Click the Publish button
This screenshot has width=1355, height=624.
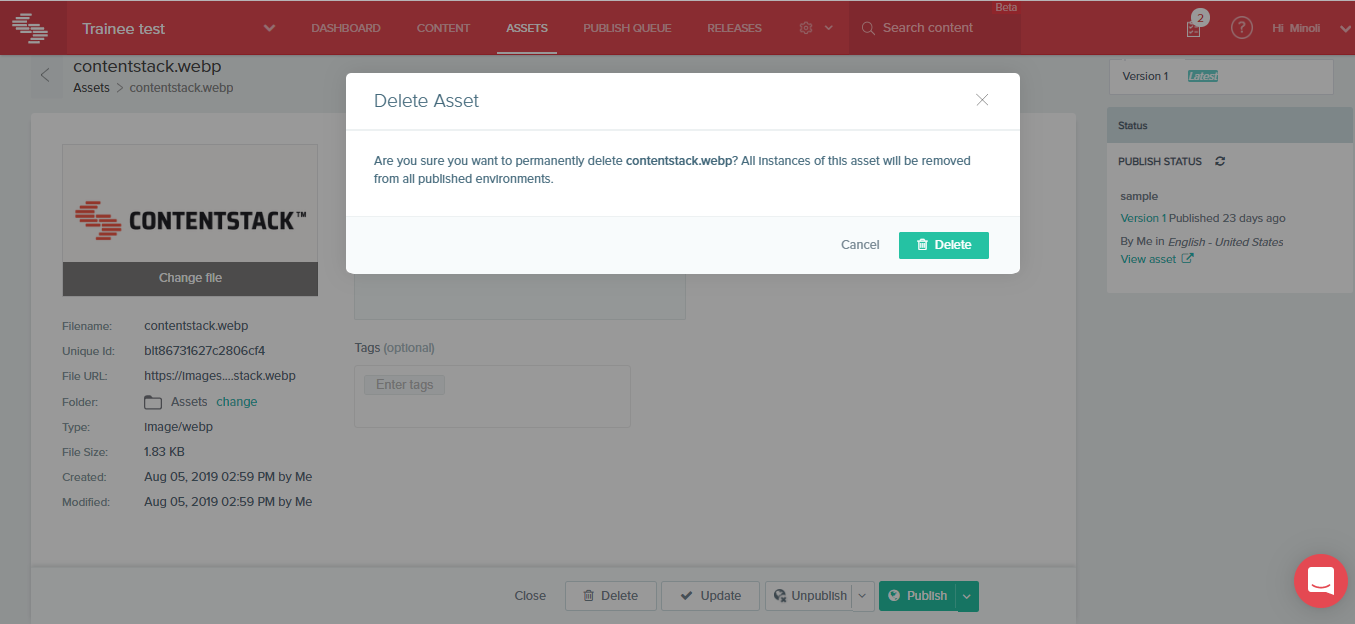pos(917,596)
